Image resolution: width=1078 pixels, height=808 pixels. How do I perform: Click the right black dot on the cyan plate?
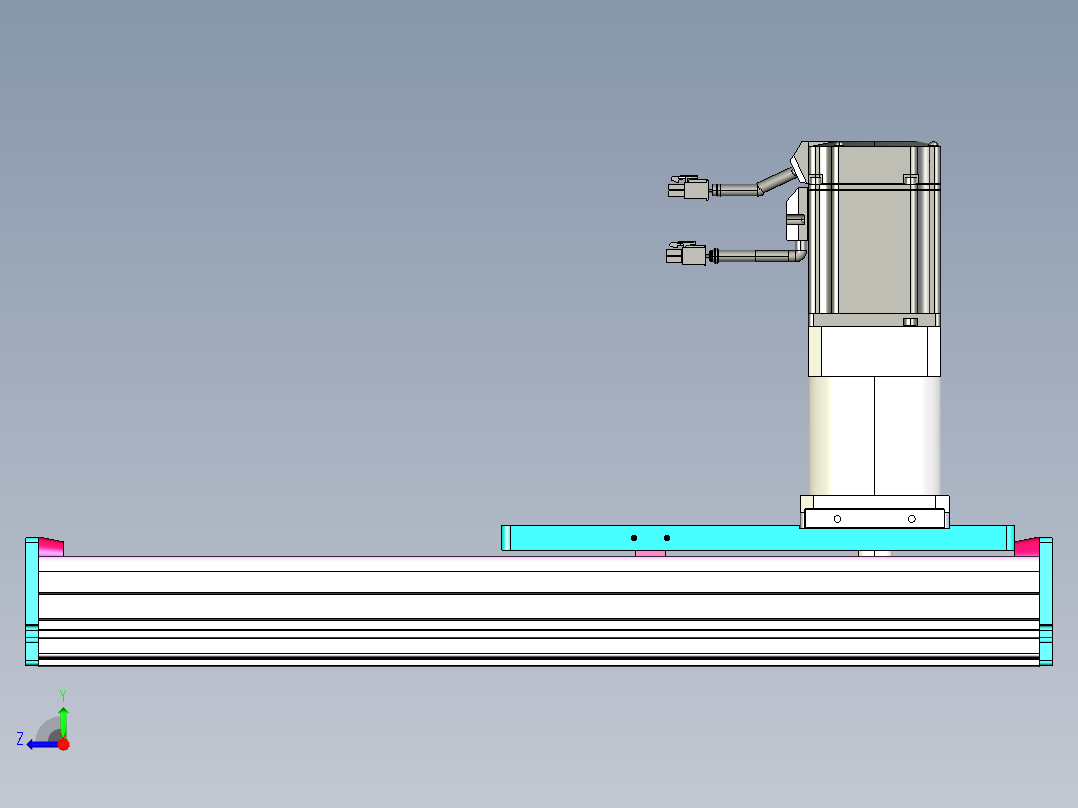667,538
